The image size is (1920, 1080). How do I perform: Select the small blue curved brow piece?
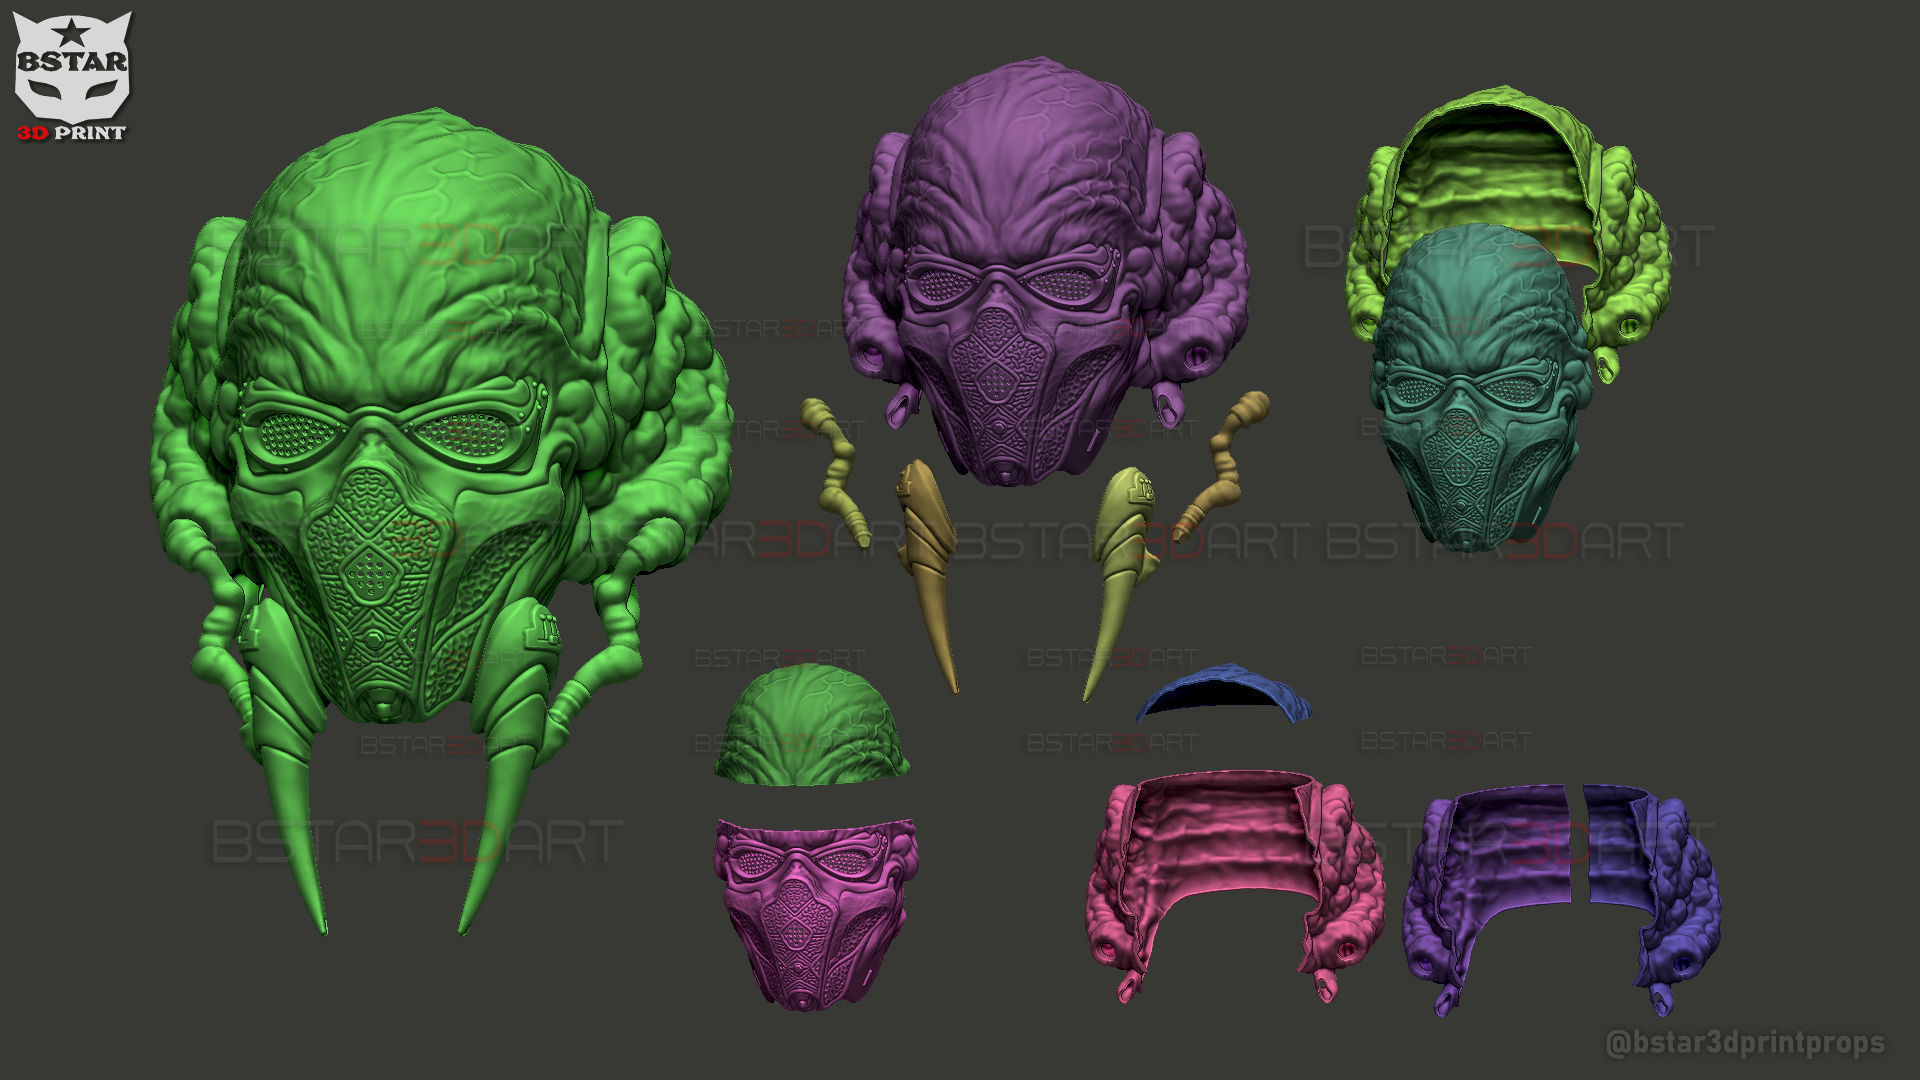[1224, 692]
